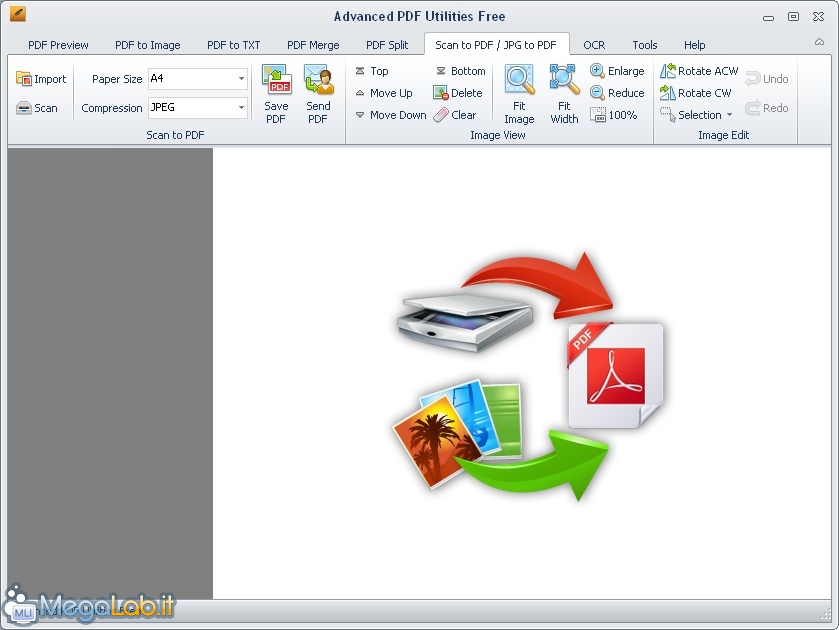This screenshot has height=630, width=839.
Task: Open the PDF Split tab
Action: 387,45
